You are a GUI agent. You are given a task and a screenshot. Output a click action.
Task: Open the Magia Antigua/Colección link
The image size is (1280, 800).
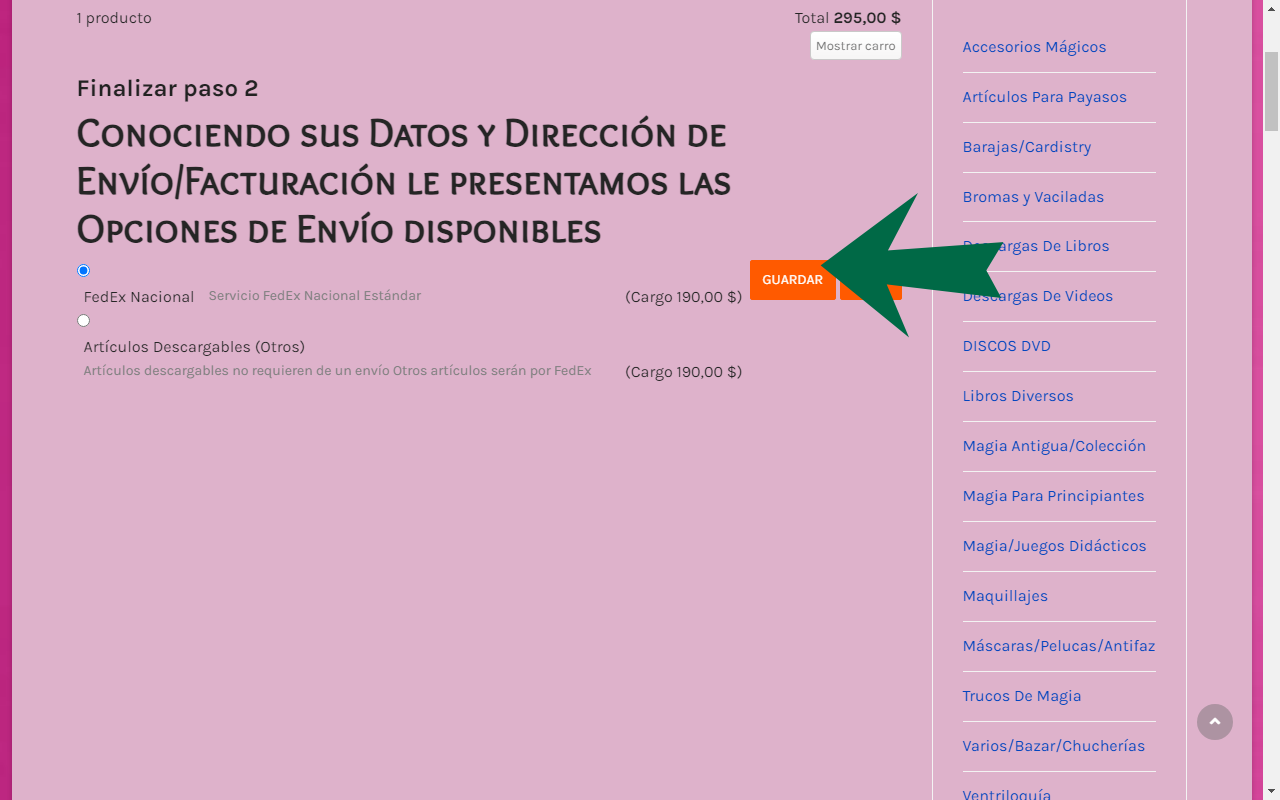[1054, 446]
